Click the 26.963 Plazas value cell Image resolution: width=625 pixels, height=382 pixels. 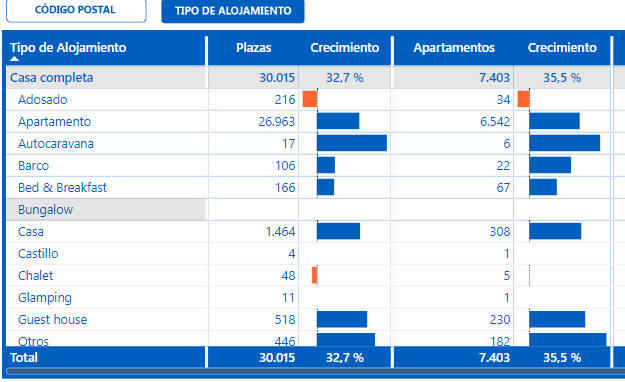point(277,122)
